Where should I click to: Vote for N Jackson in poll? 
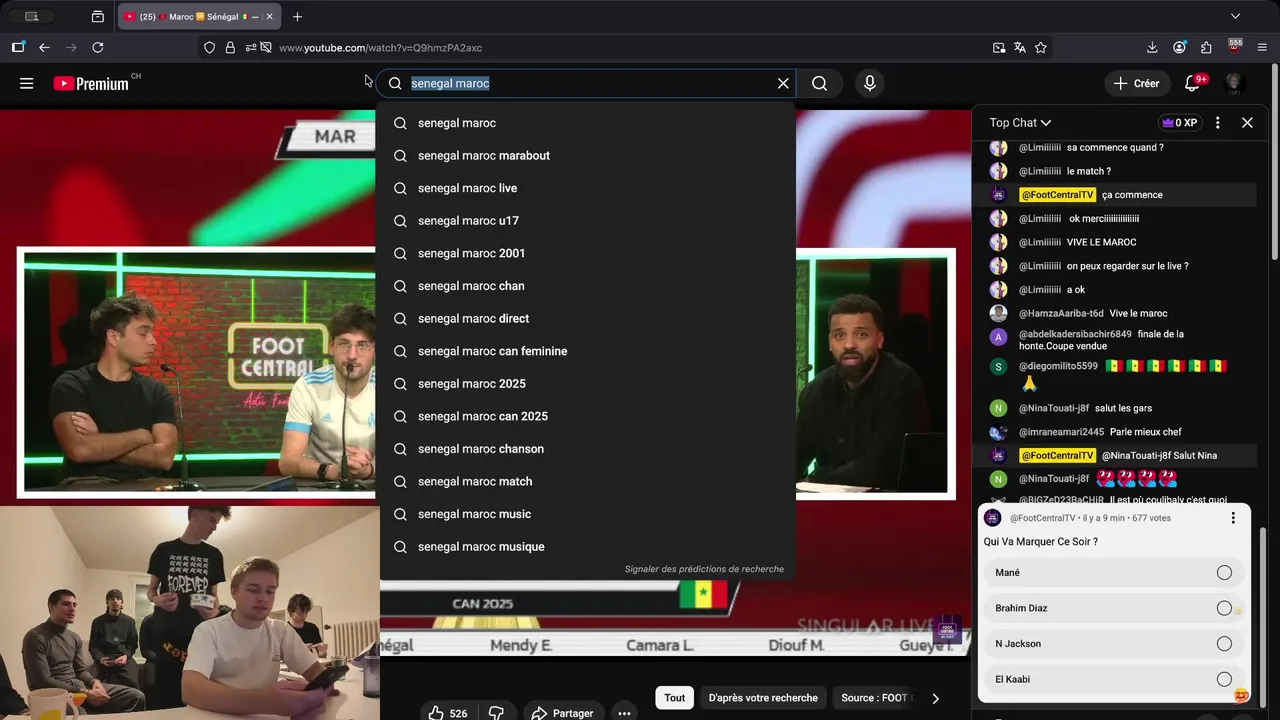1114,644
